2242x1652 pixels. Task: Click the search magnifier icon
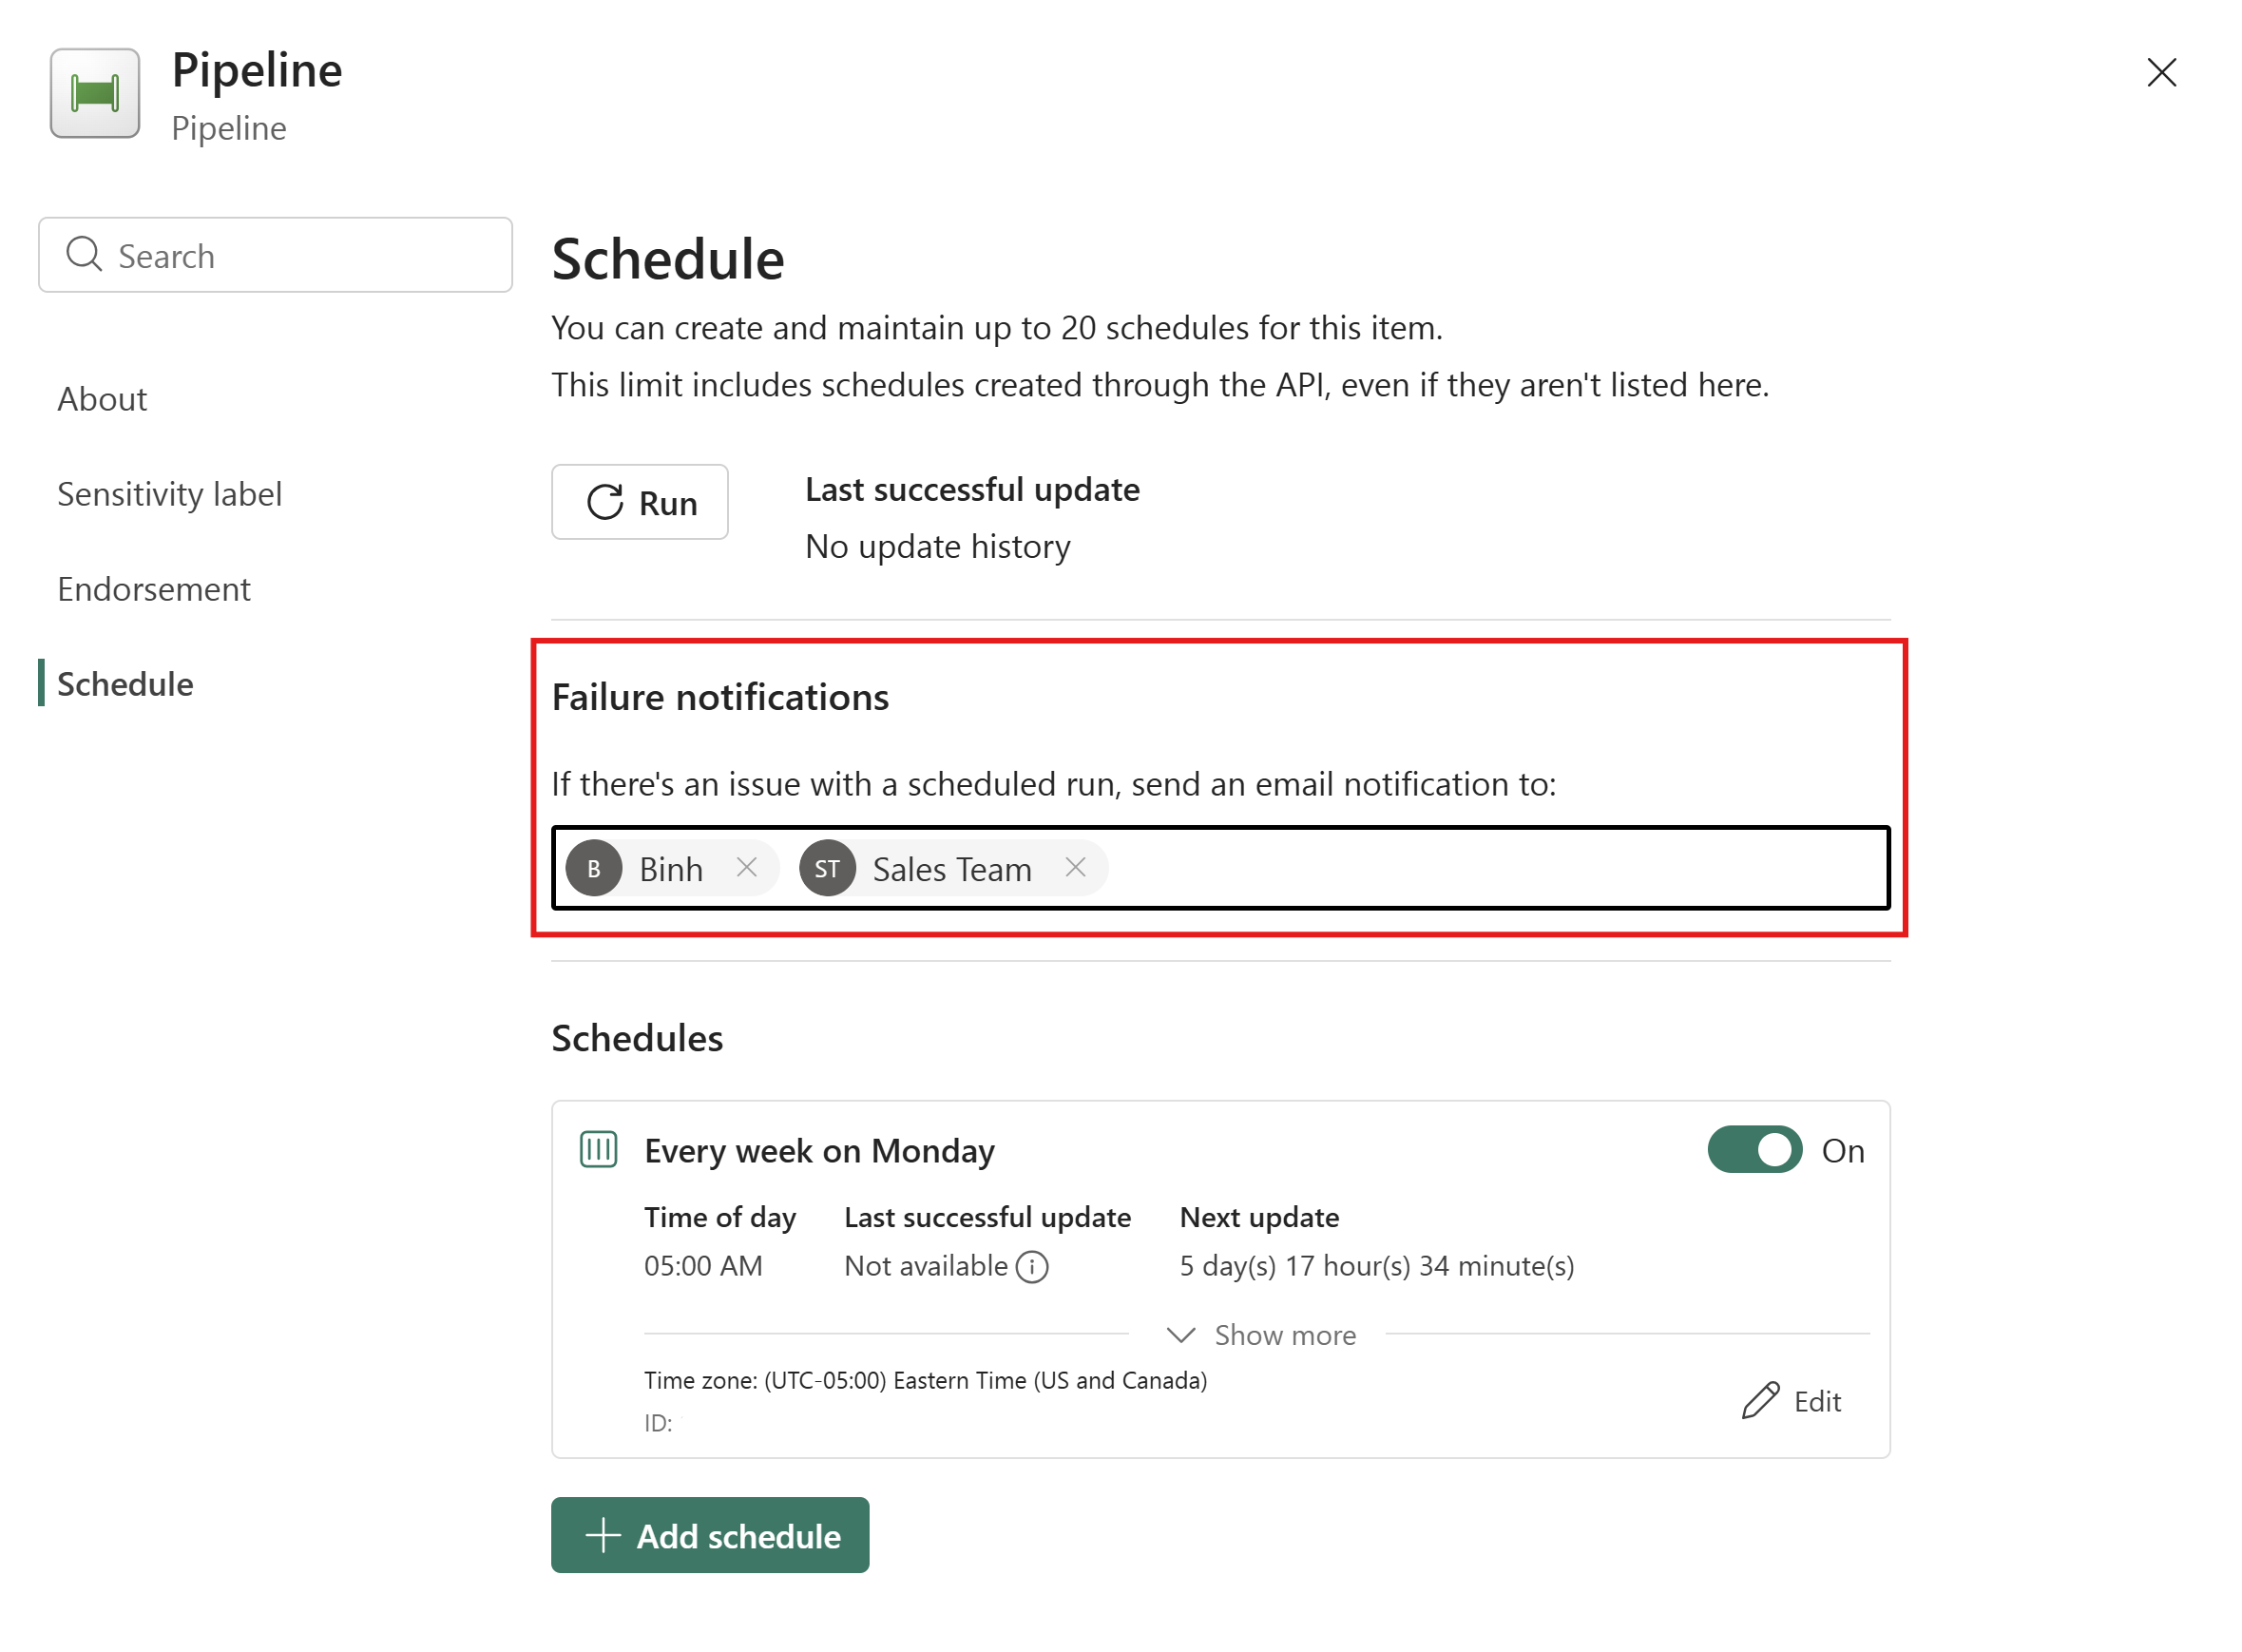[84, 255]
